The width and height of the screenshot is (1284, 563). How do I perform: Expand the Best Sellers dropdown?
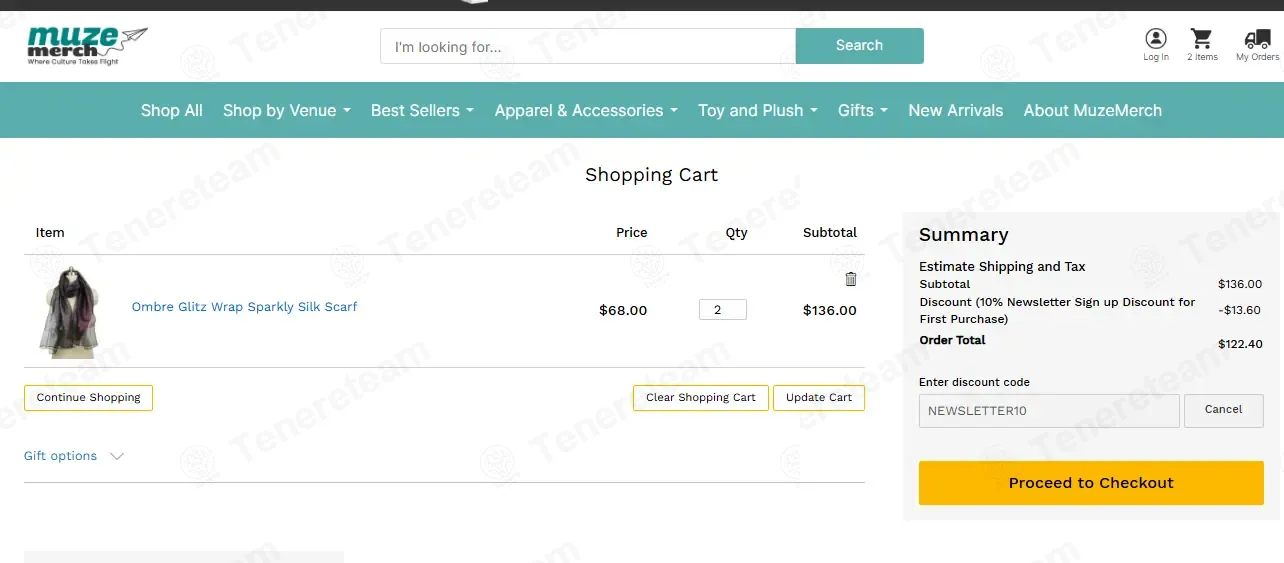[422, 110]
